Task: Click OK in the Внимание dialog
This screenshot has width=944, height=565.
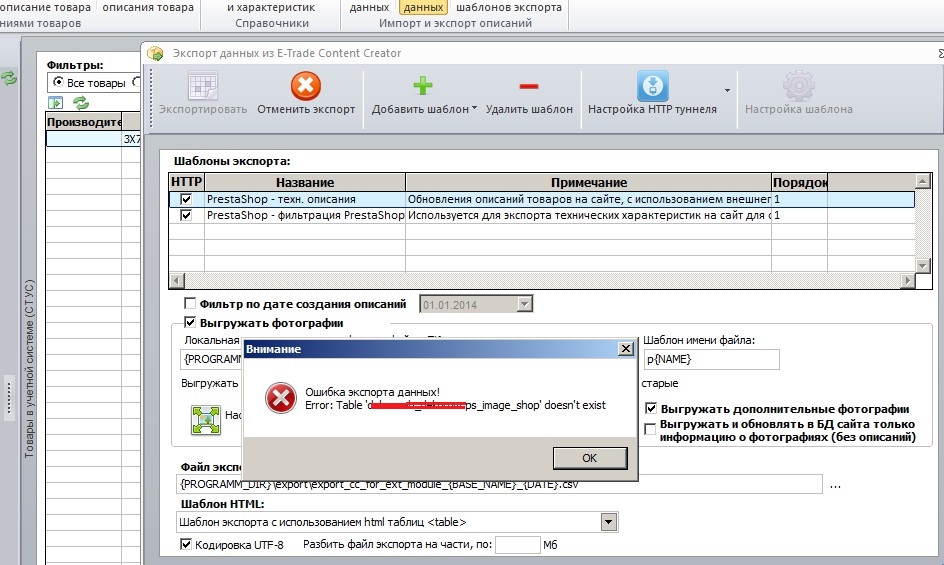Action: pyautogui.click(x=590, y=458)
